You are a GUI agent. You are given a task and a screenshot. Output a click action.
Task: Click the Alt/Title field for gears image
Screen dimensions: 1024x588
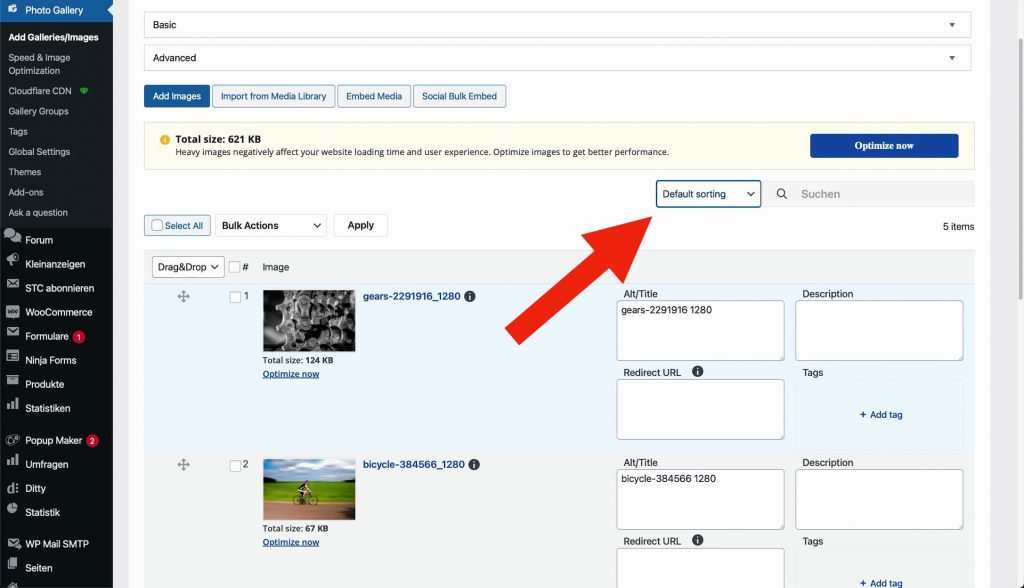(700, 331)
